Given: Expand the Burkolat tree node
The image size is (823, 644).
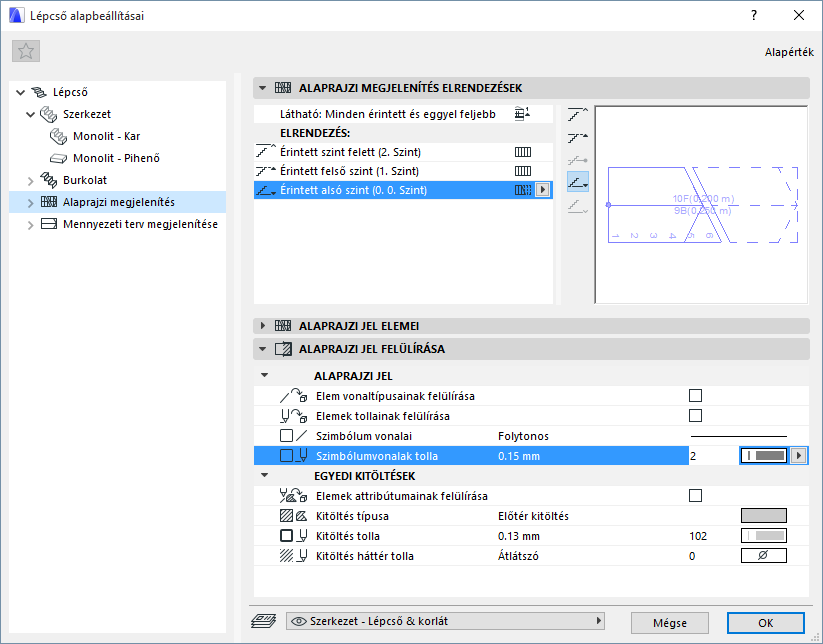Looking at the screenshot, I should tap(30, 181).
